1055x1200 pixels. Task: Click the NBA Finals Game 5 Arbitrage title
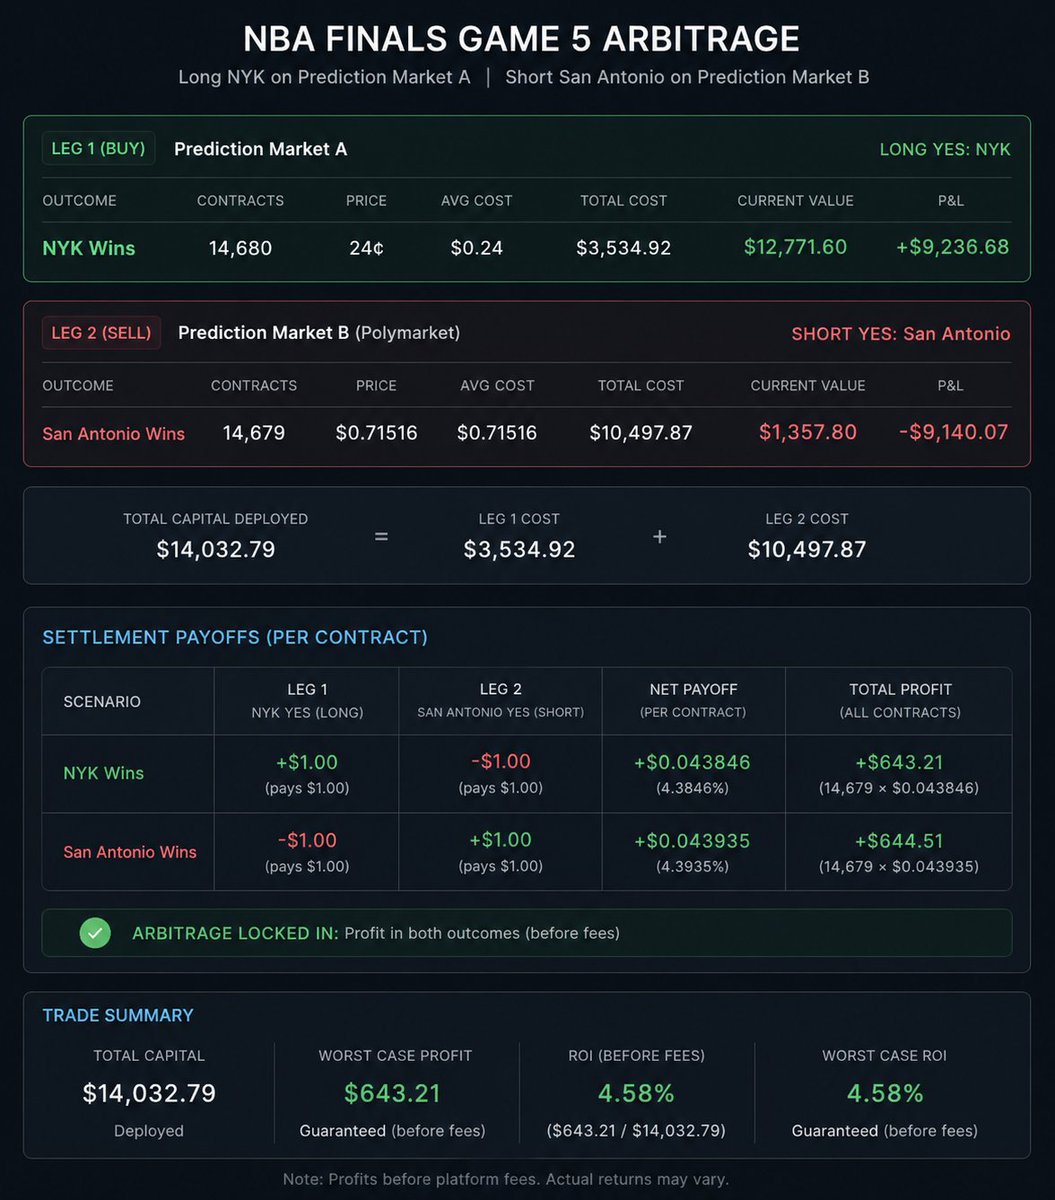521,39
